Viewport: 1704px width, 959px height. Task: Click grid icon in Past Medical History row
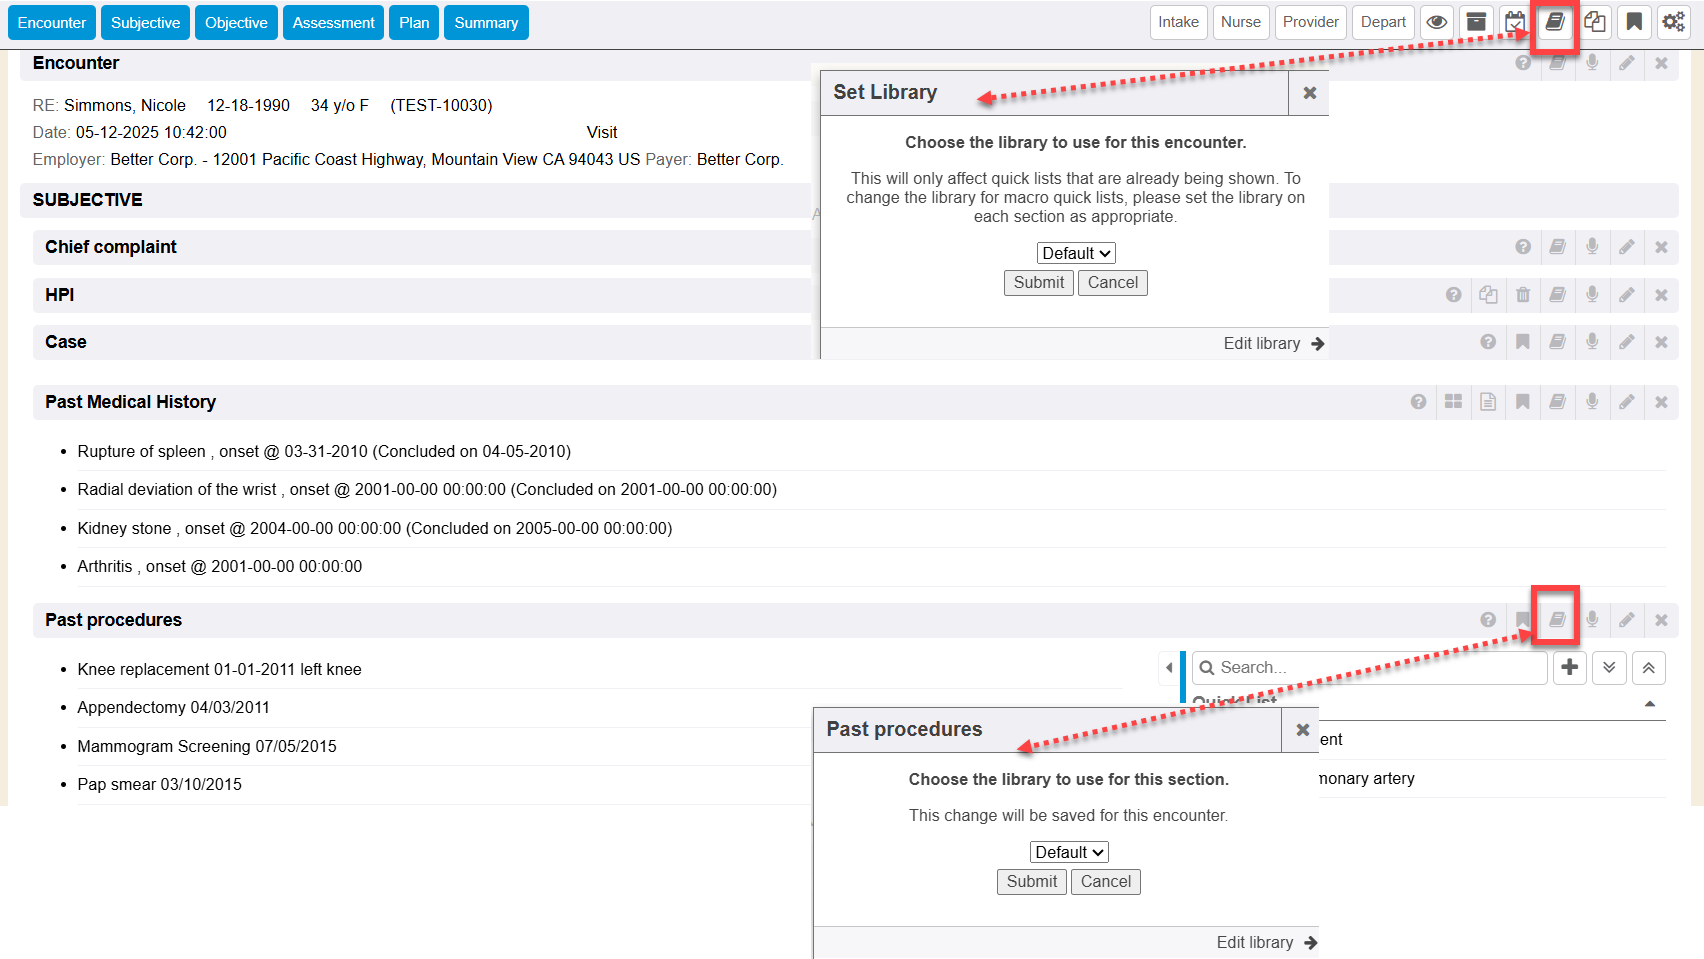coord(1453,402)
